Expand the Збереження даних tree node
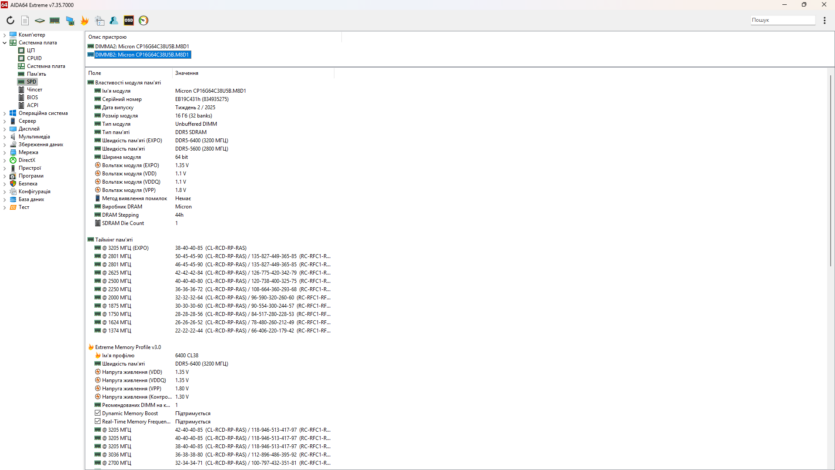835x470 pixels. [x=5, y=144]
